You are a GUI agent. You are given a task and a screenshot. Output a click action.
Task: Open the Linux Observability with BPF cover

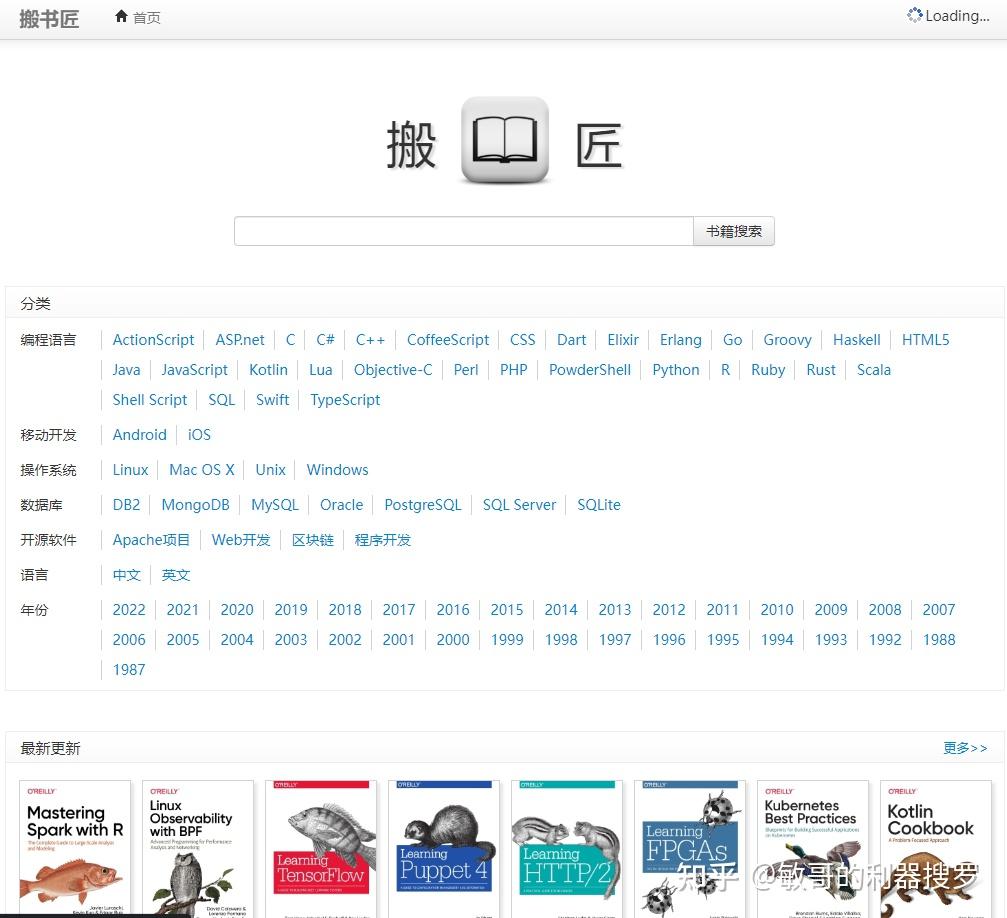coord(198,848)
